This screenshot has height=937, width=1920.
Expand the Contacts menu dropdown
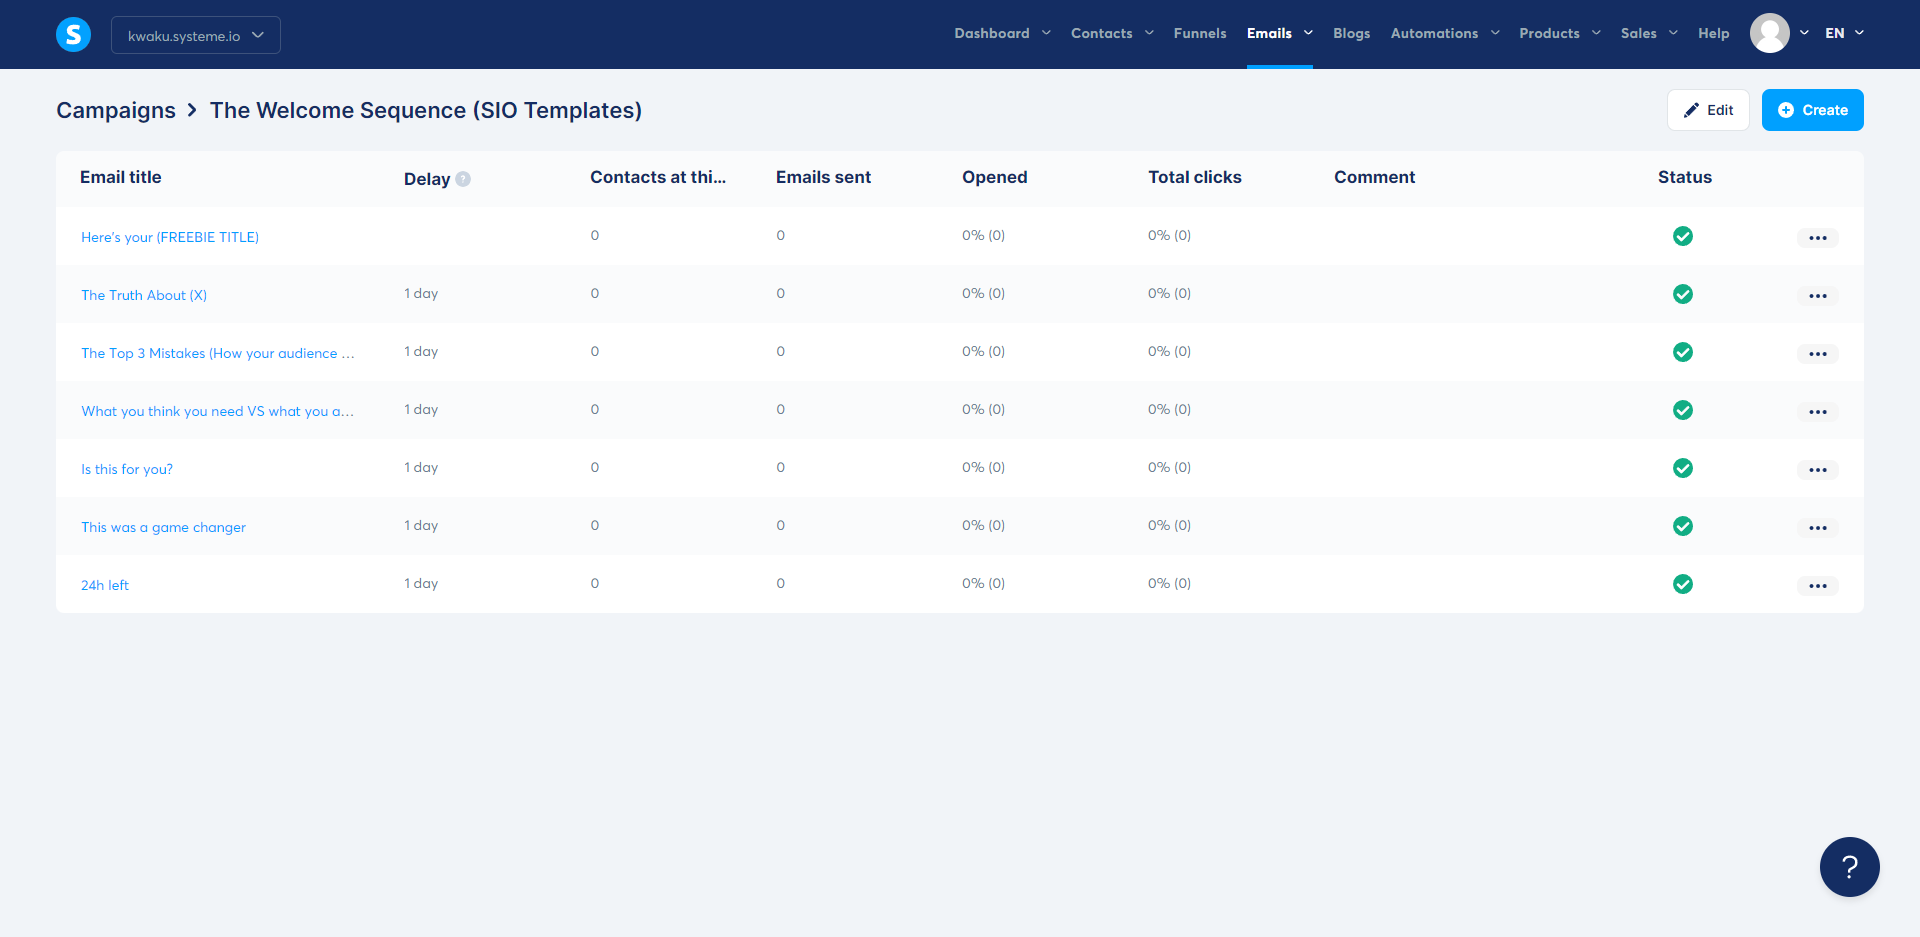coord(1112,33)
